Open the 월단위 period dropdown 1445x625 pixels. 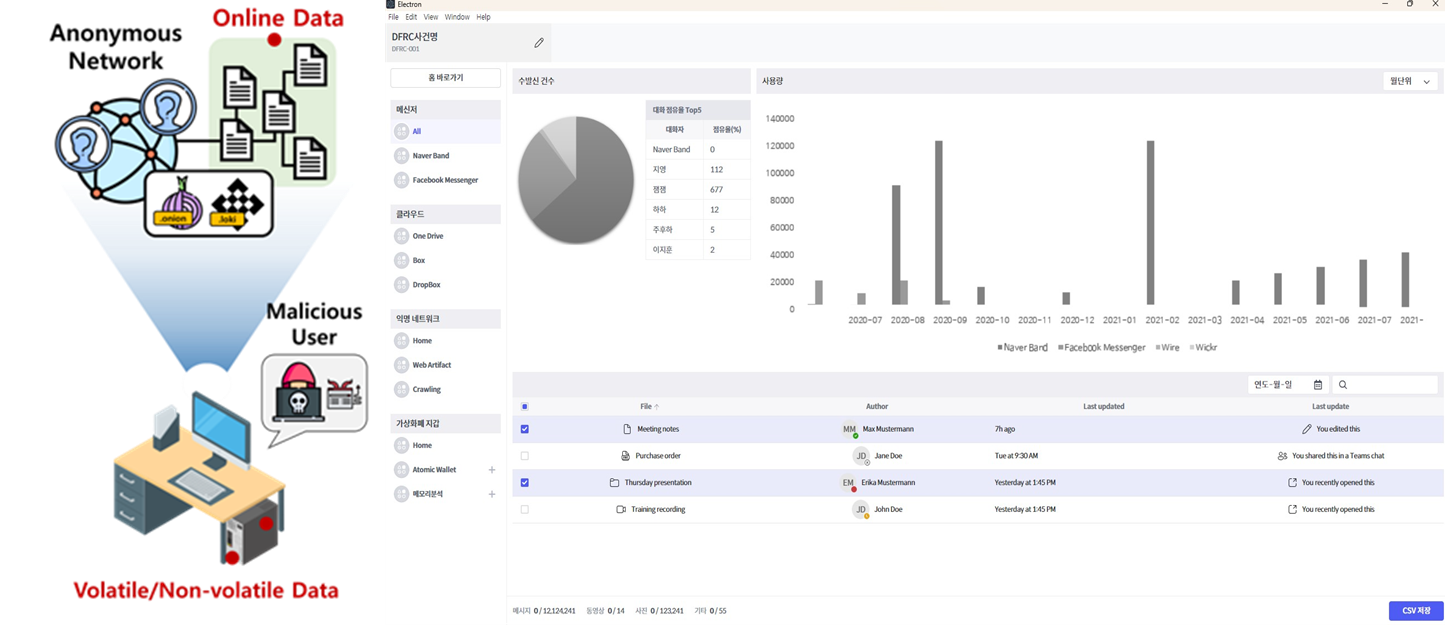[x=1410, y=81]
